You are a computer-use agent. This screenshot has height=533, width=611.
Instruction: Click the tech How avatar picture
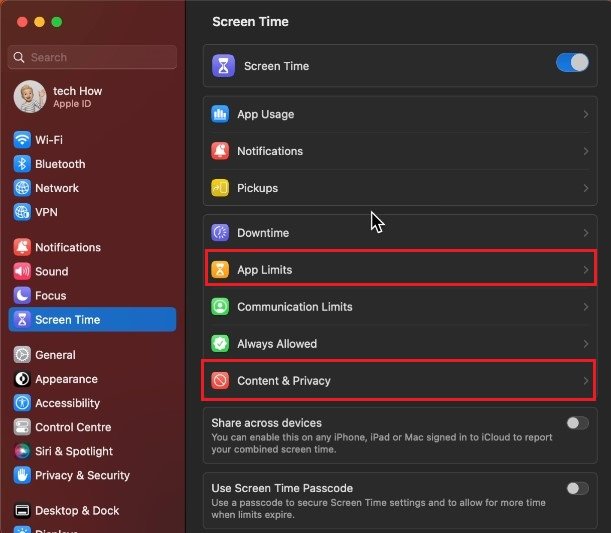click(x=30, y=97)
